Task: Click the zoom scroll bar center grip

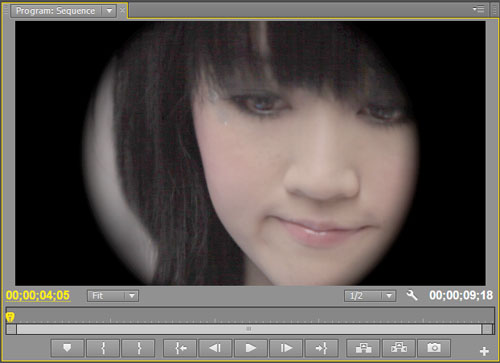Action: tap(249, 329)
